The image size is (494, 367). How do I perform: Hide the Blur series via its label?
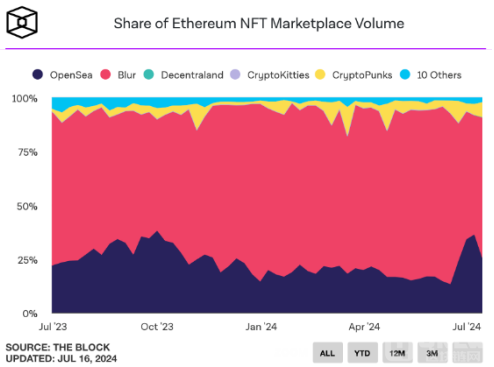(127, 75)
